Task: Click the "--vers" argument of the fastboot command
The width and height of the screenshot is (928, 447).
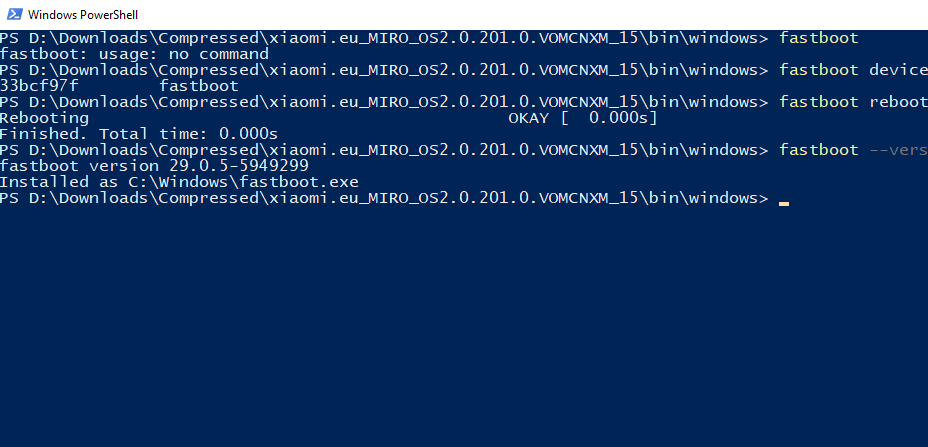Action: point(897,150)
